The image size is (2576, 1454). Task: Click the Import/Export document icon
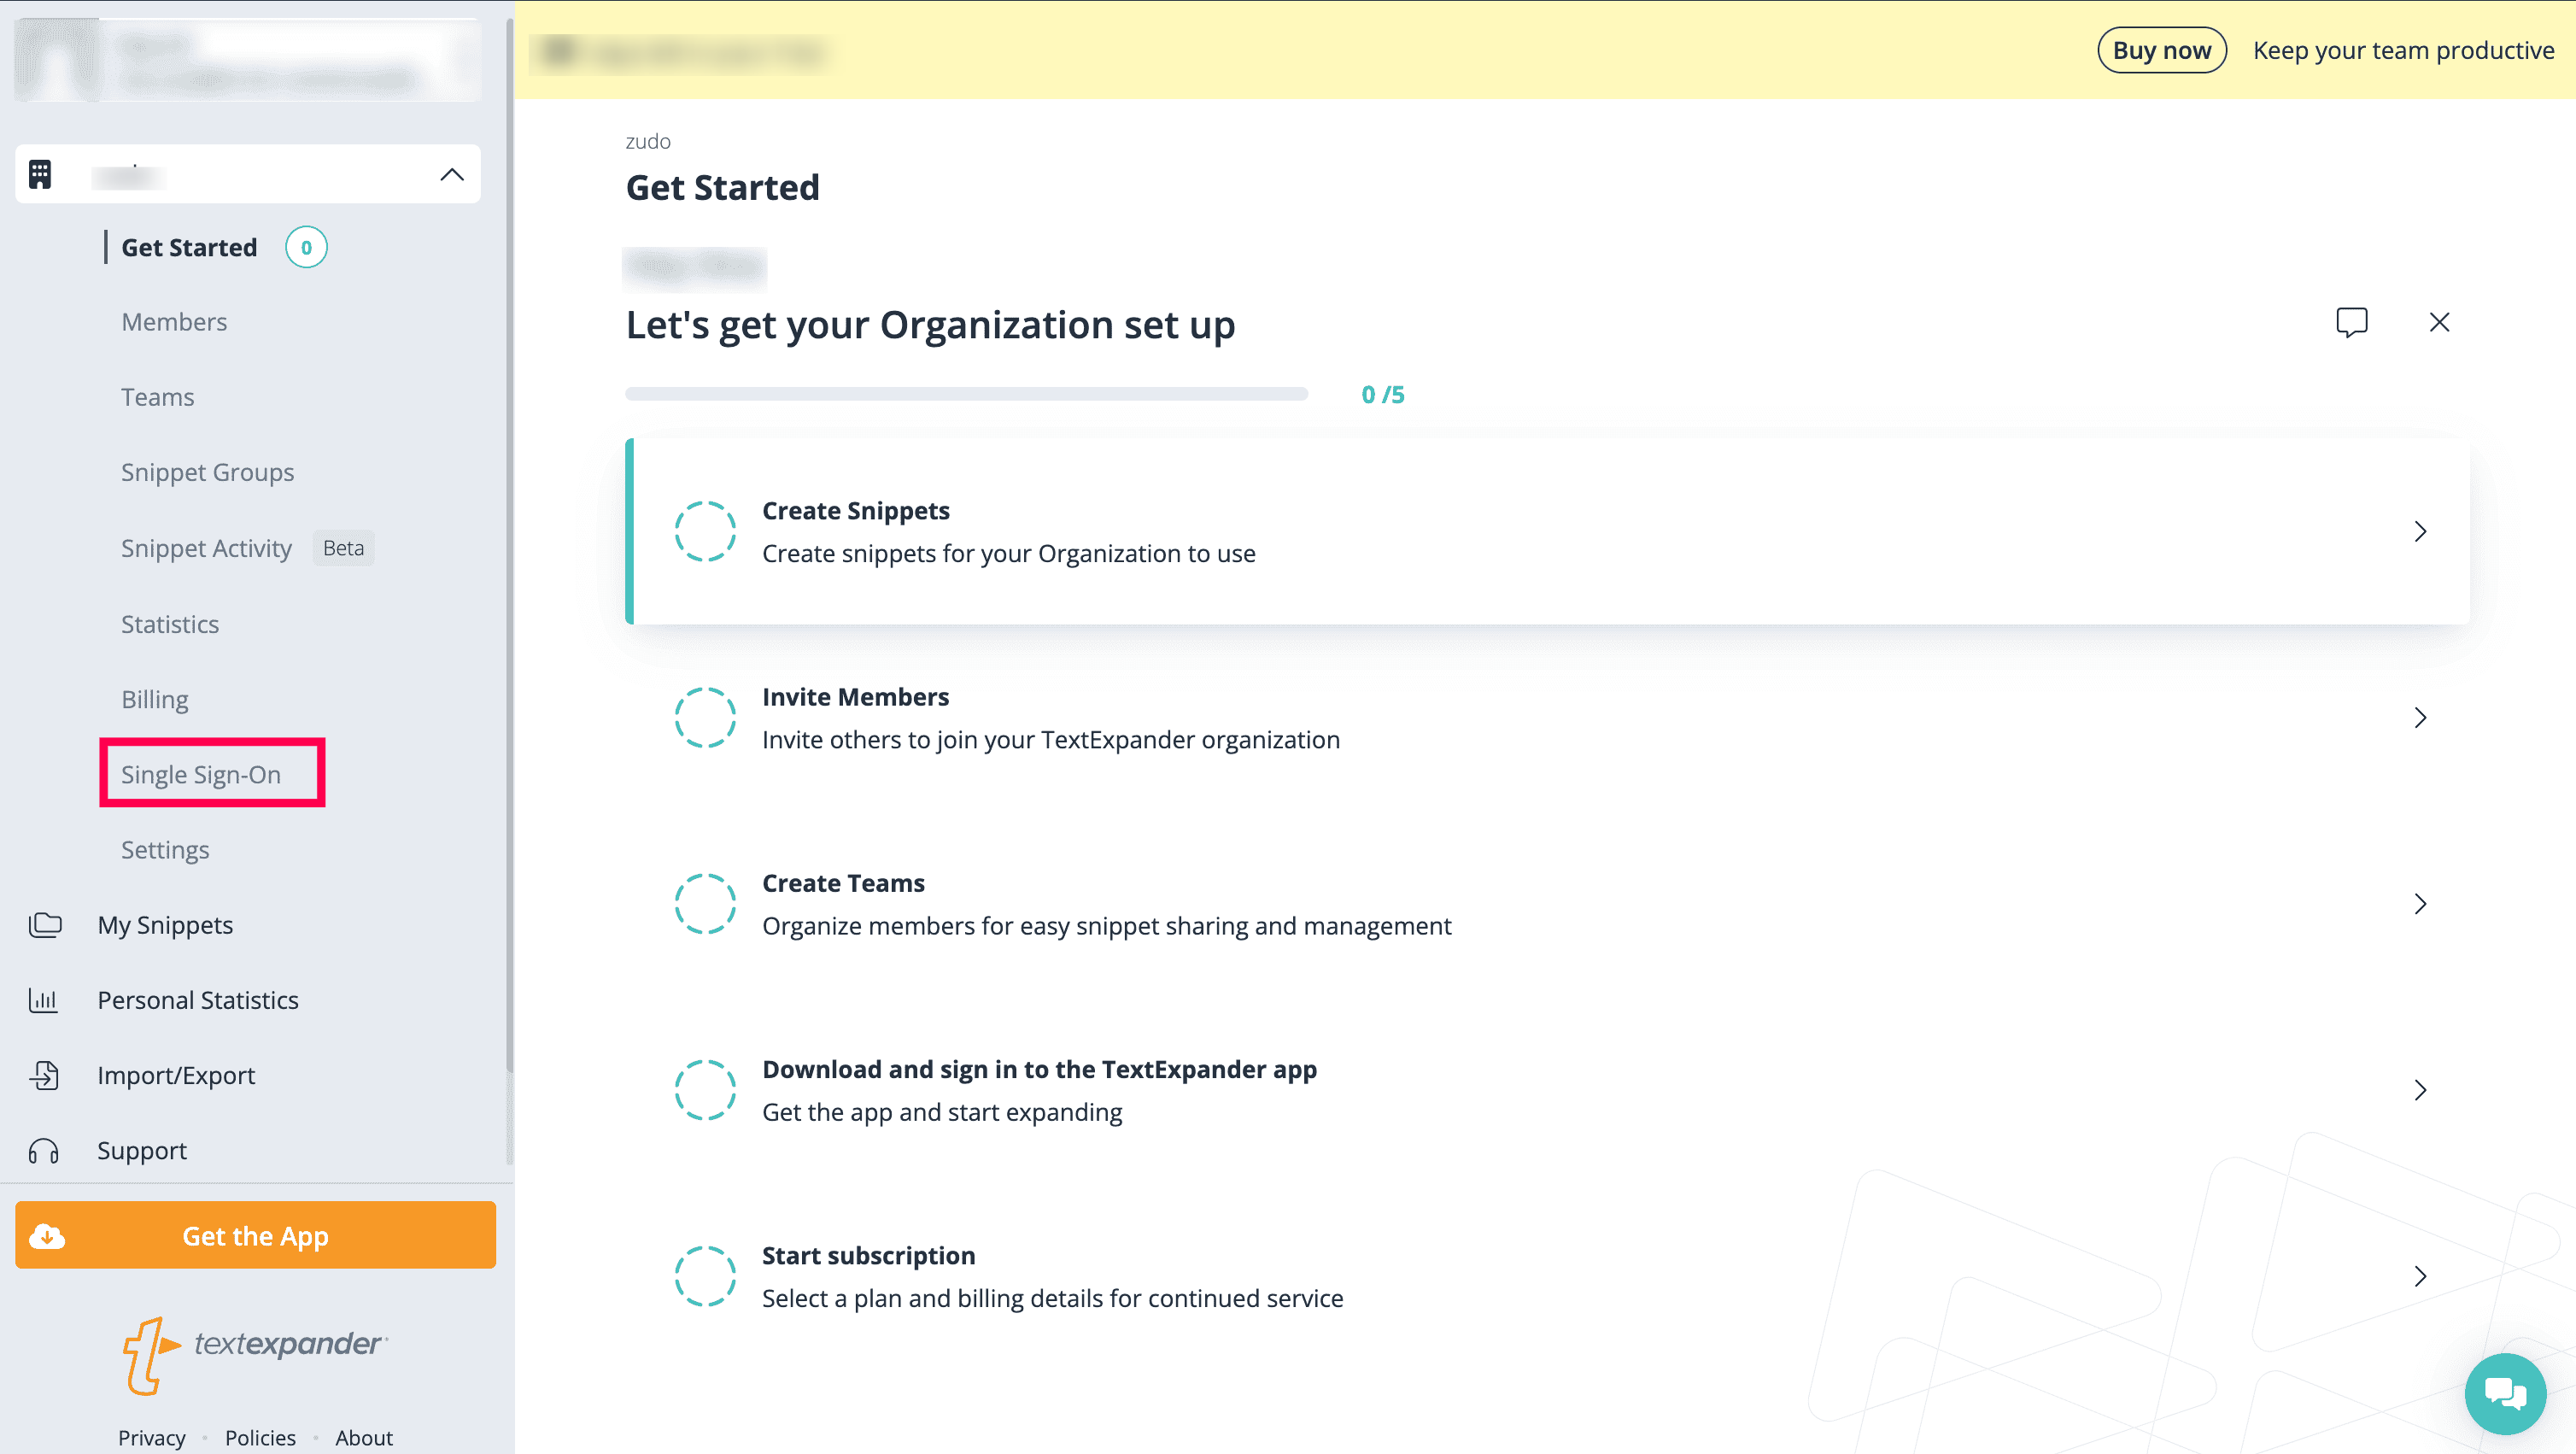tap(44, 1075)
